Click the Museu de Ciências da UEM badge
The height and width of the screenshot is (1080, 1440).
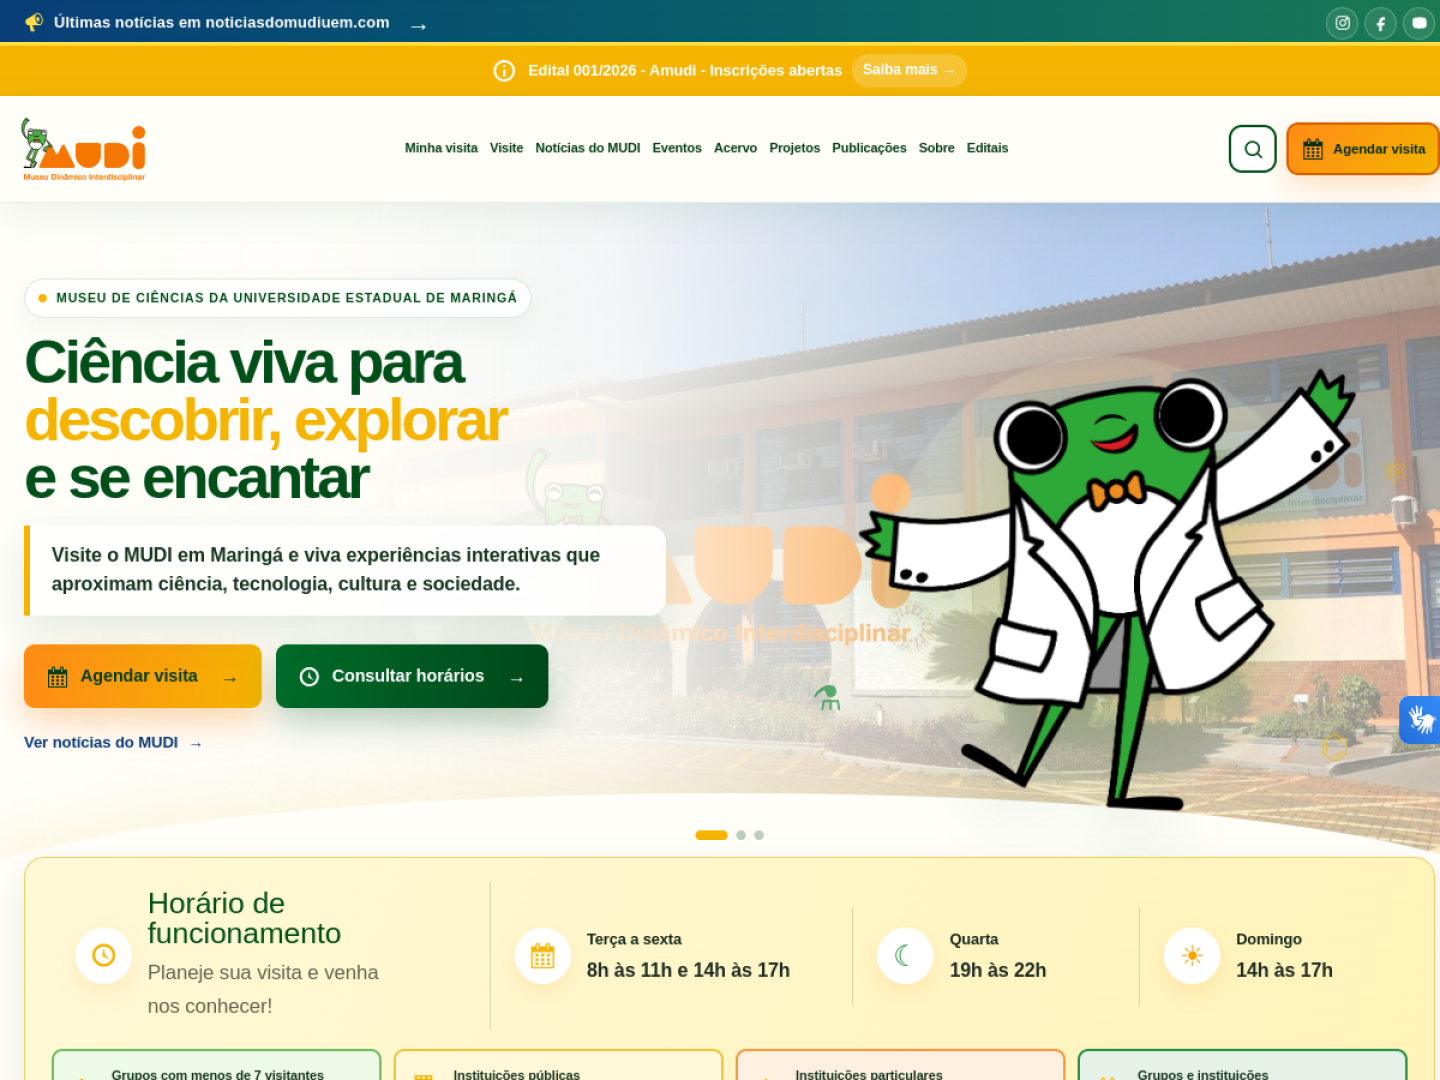pyautogui.click(x=277, y=298)
